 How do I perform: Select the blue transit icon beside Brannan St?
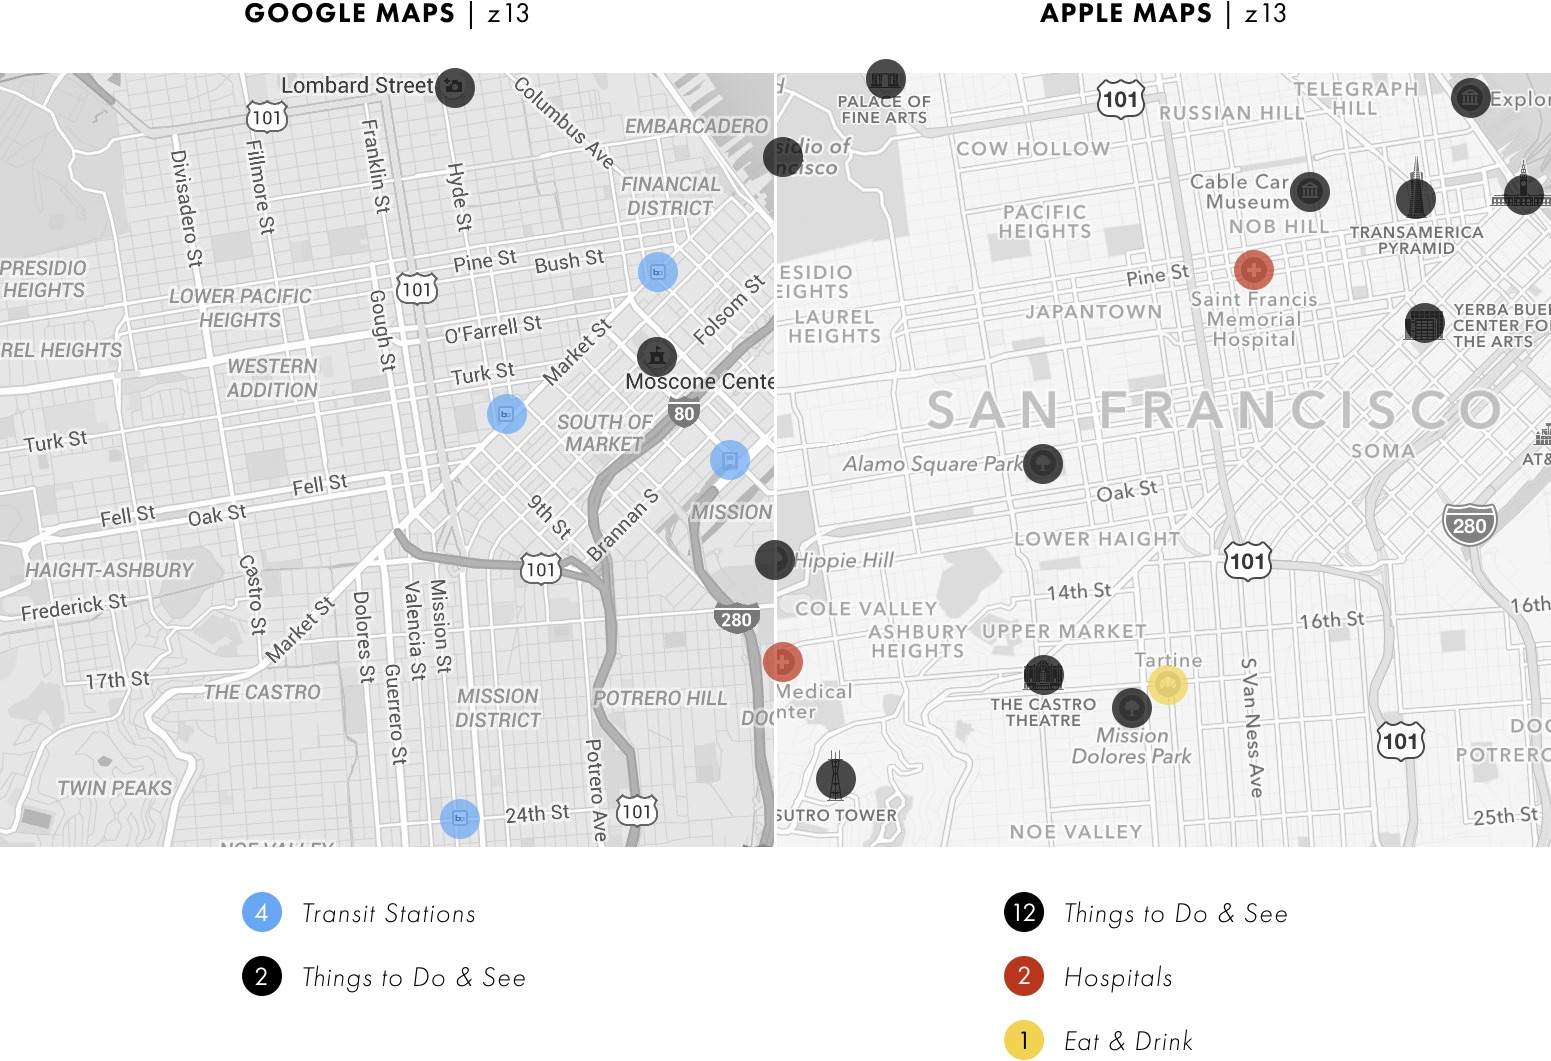(x=730, y=460)
